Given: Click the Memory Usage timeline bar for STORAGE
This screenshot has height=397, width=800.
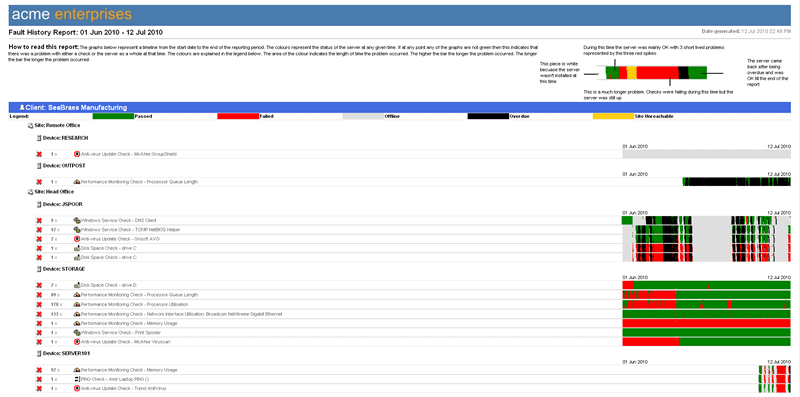Looking at the screenshot, I should [x=706, y=324].
